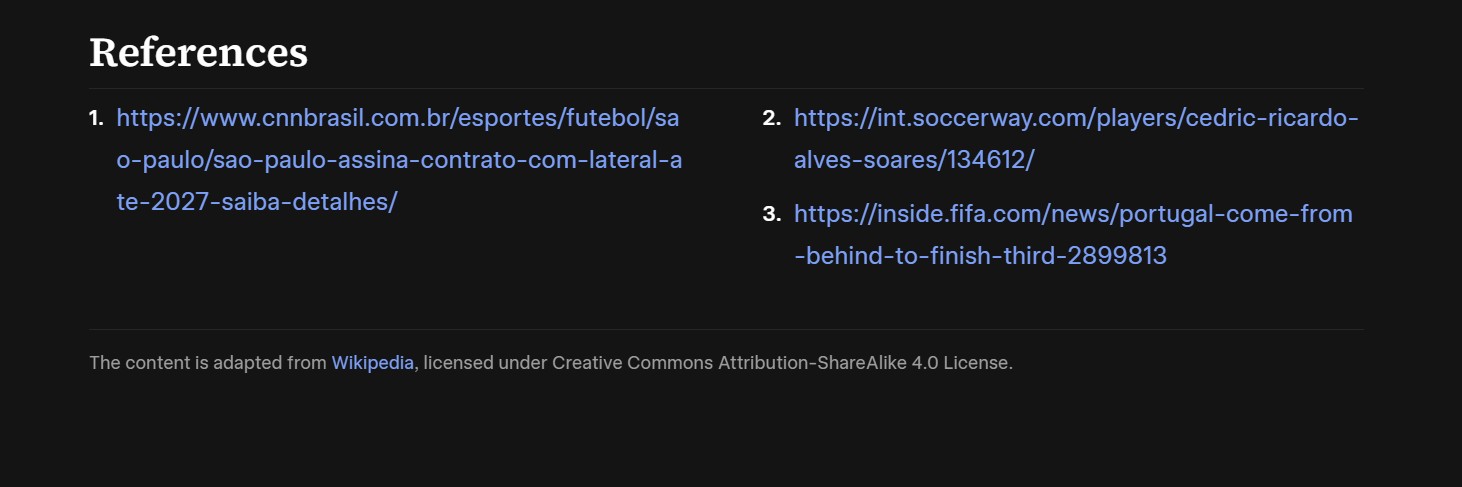Click the "-behind-to-finish-third-2899813" link line
Image resolution: width=1462 pixels, height=487 pixels.
[x=980, y=256]
